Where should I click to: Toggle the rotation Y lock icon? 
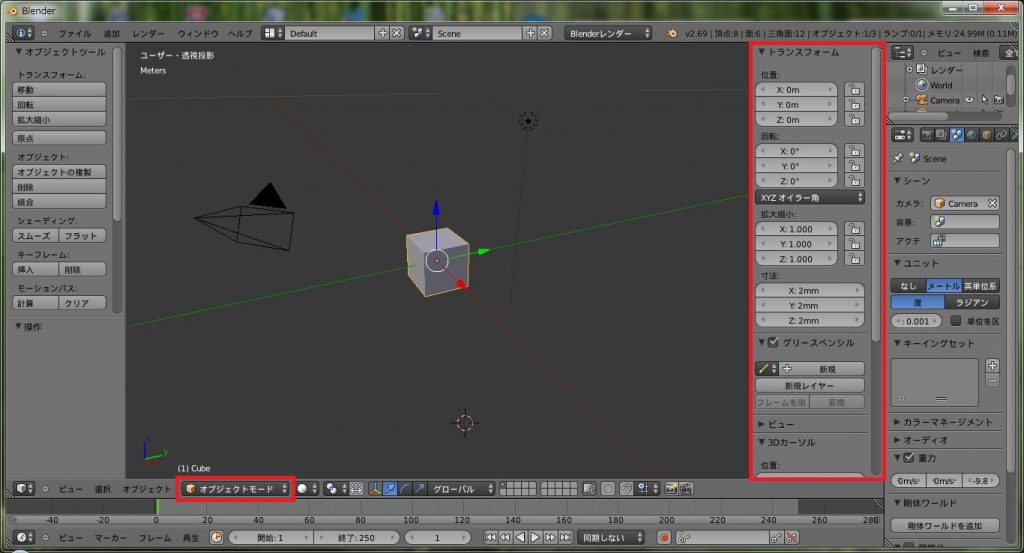point(854,166)
